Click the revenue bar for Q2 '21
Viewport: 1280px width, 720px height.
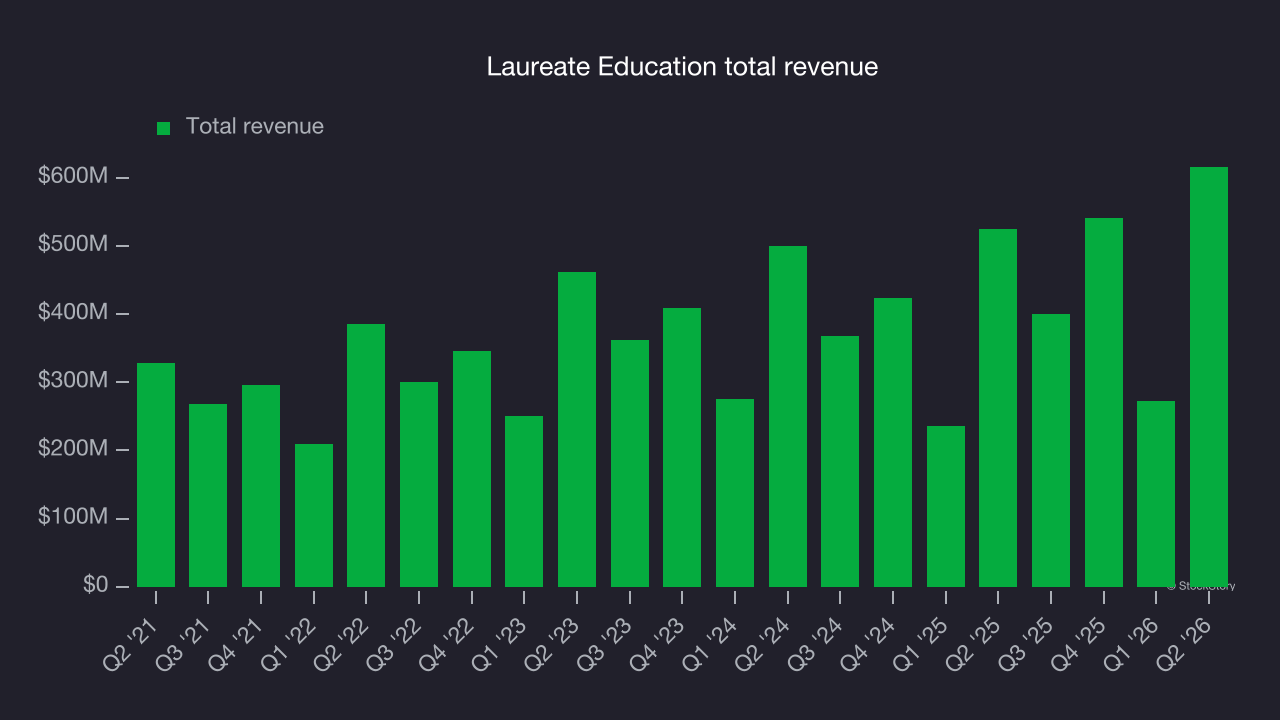(156, 475)
